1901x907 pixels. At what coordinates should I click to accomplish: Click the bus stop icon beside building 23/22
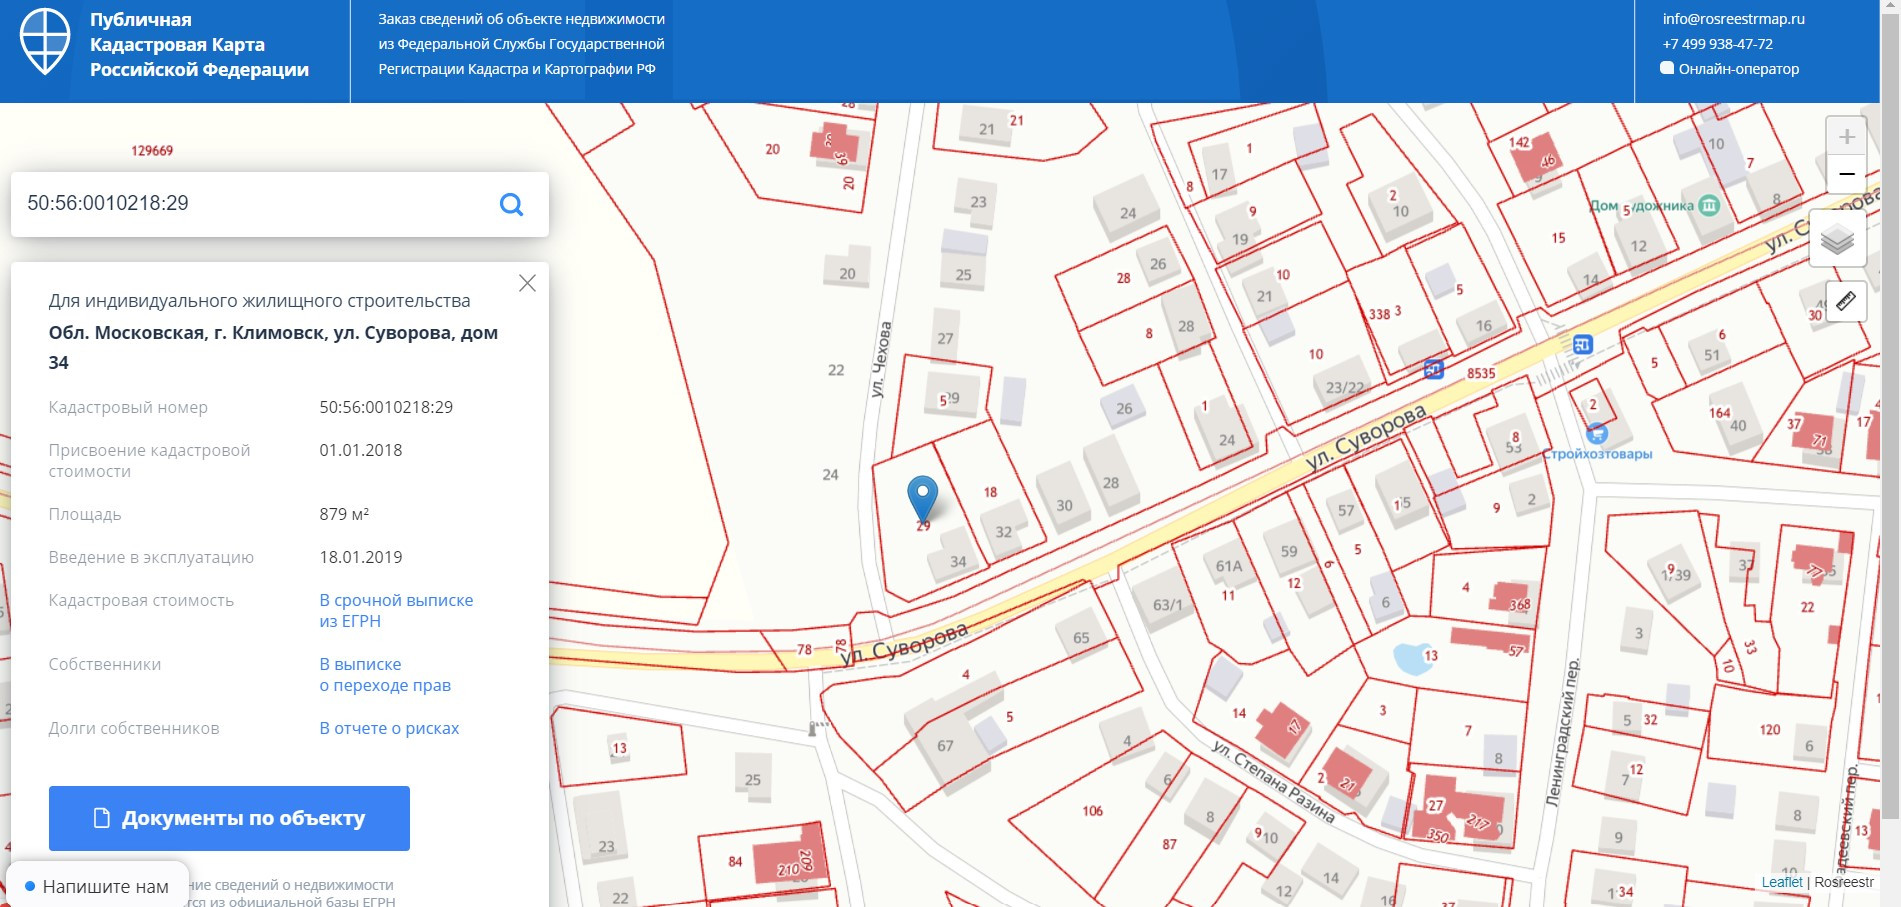[1433, 369]
